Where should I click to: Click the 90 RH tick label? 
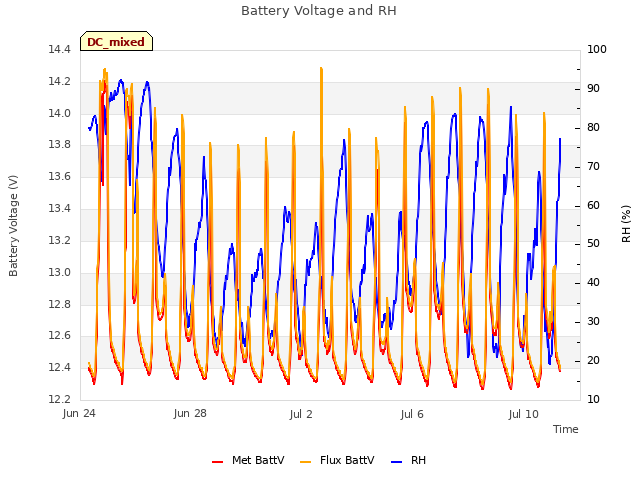(593, 88)
